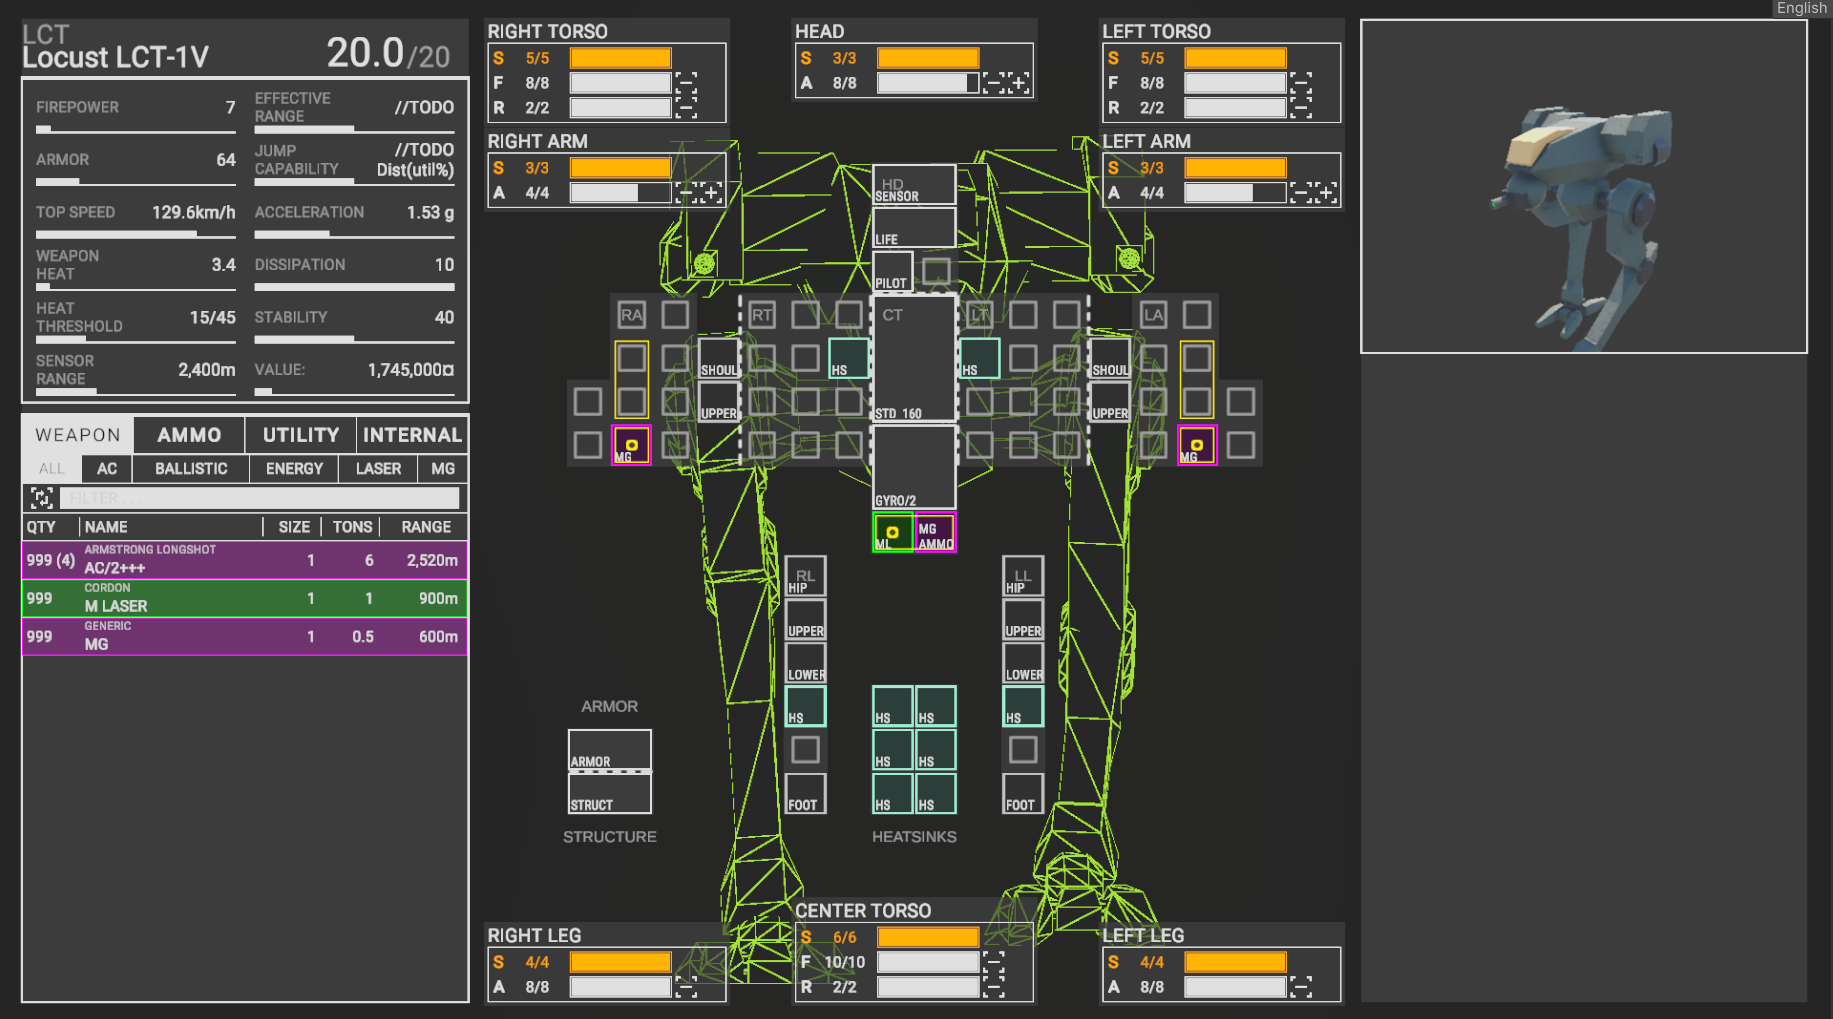Click the filter scan icon beside search field
This screenshot has width=1833, height=1019.
click(41, 498)
